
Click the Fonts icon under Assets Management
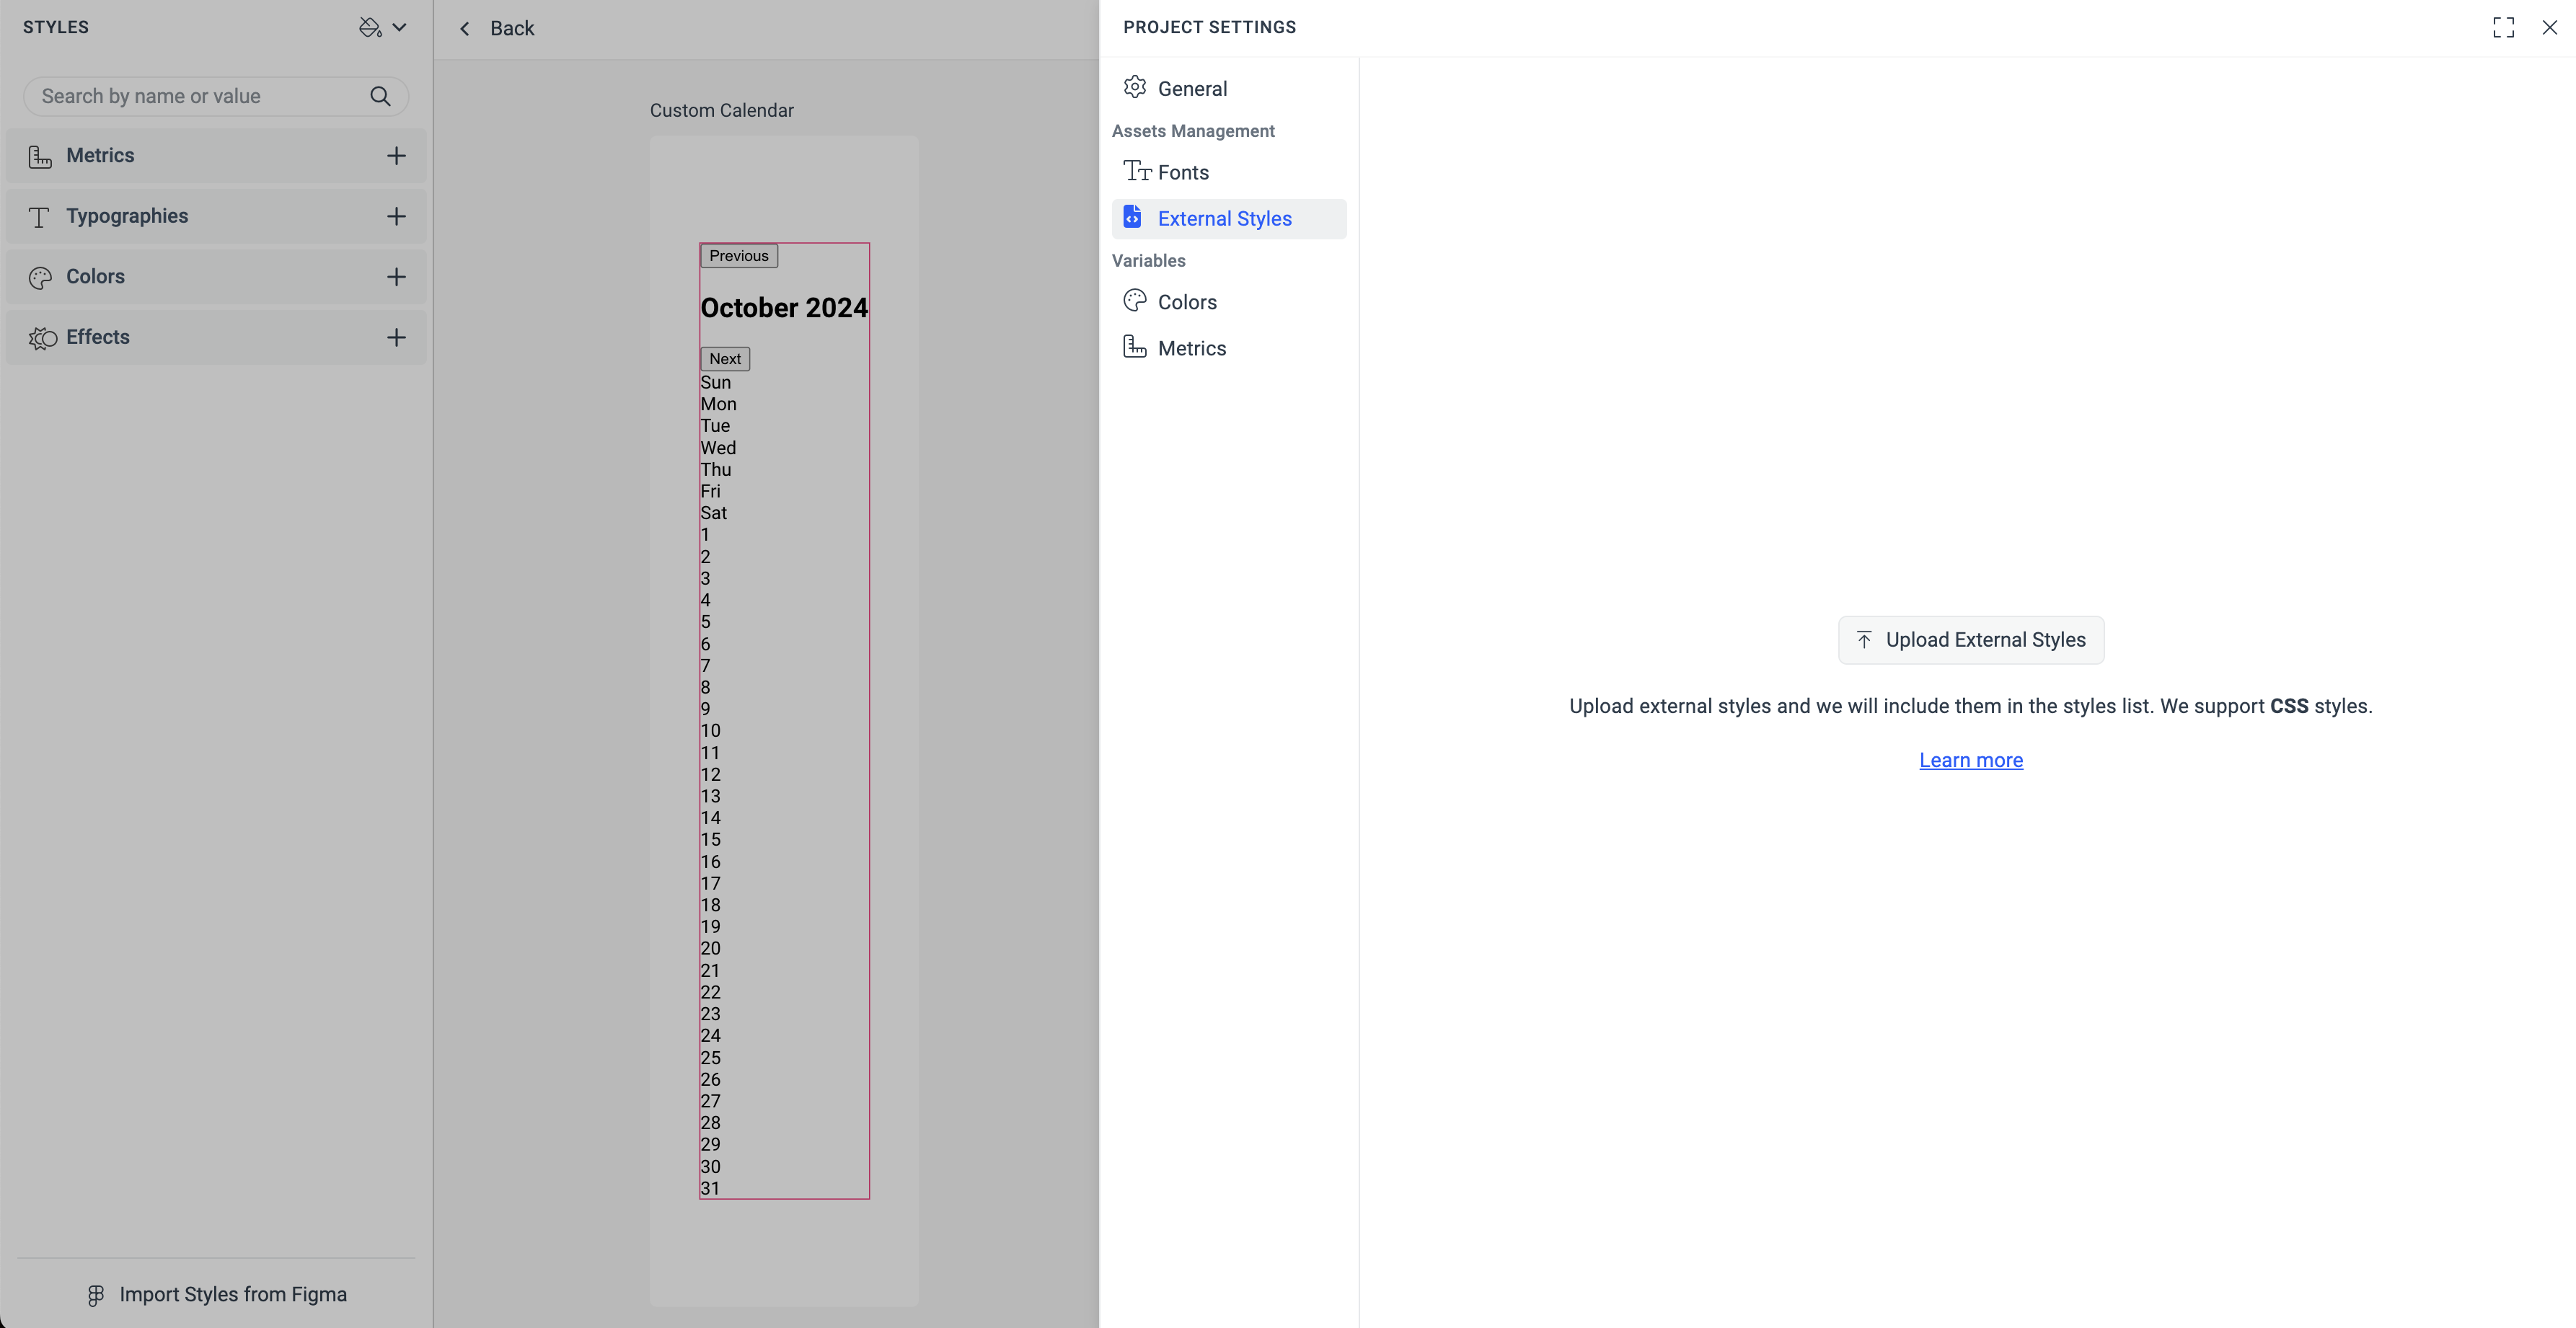1138,171
